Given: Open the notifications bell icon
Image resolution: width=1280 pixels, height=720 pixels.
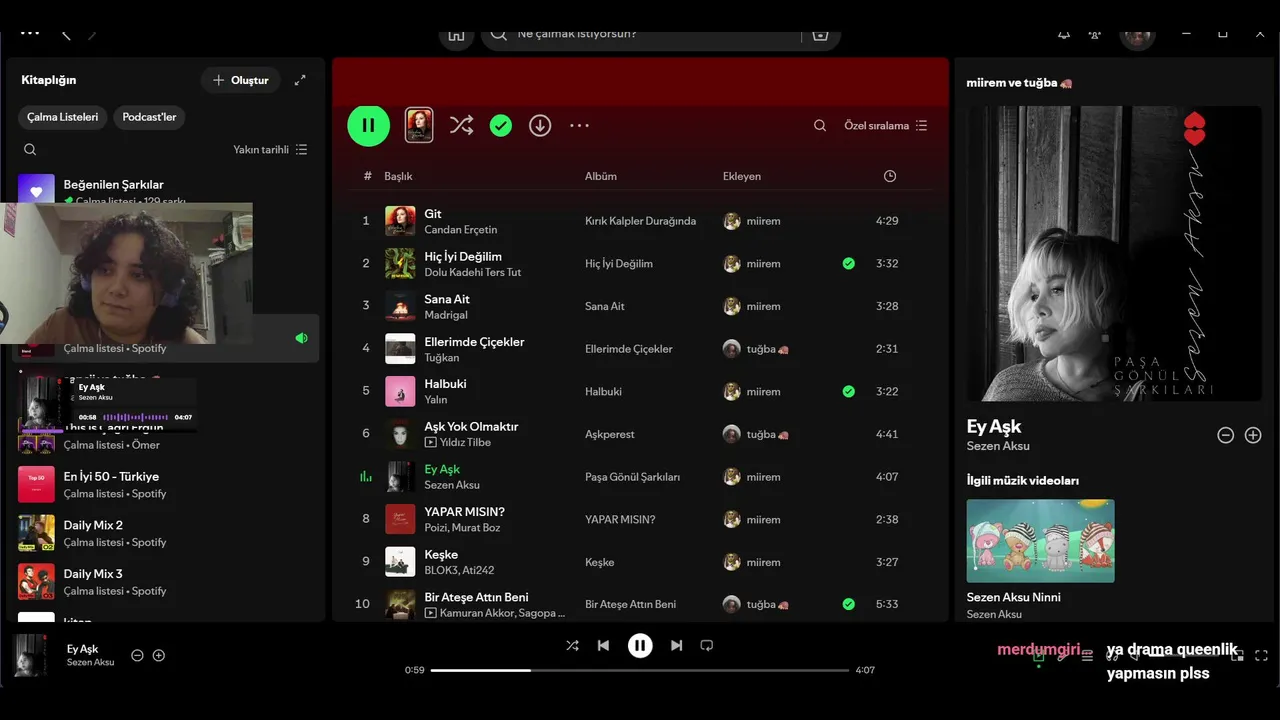Looking at the screenshot, I should tap(1064, 34).
